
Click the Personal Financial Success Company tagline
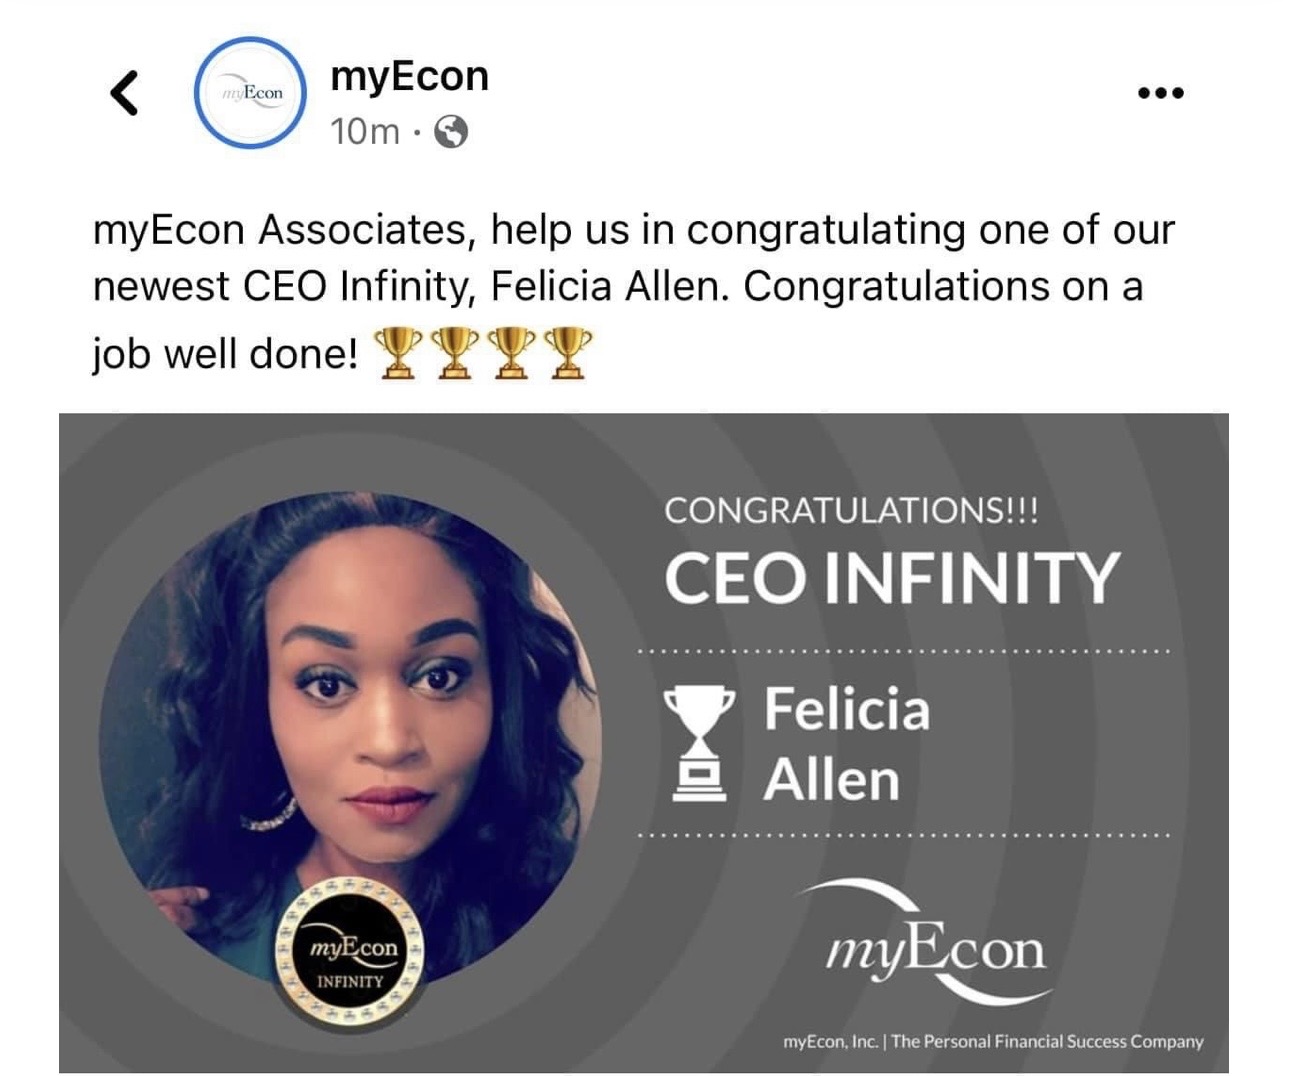[x=1047, y=1041]
